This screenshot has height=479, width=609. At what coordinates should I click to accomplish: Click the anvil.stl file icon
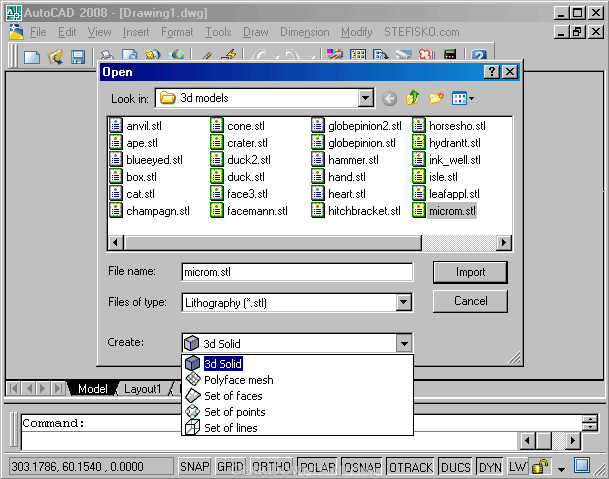point(116,125)
